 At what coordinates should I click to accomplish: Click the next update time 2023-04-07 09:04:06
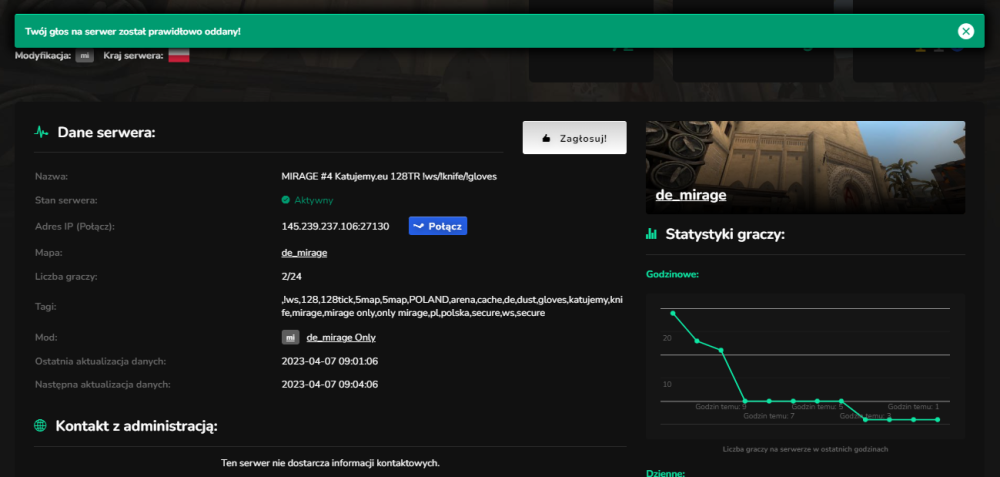coord(330,385)
